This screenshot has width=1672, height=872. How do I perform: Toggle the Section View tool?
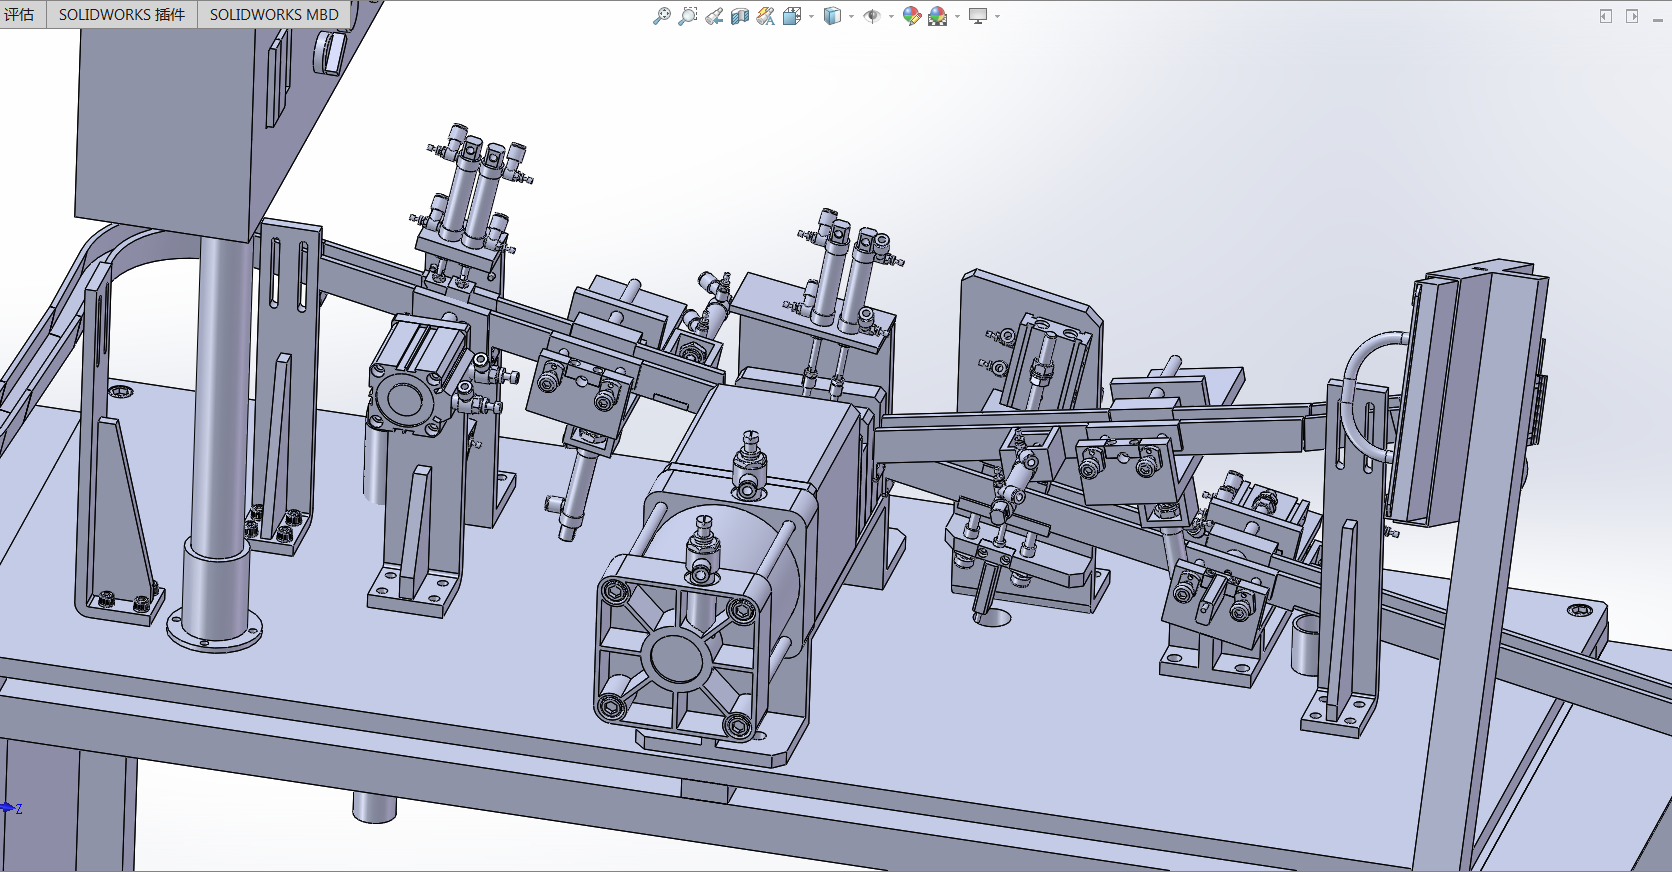[740, 16]
